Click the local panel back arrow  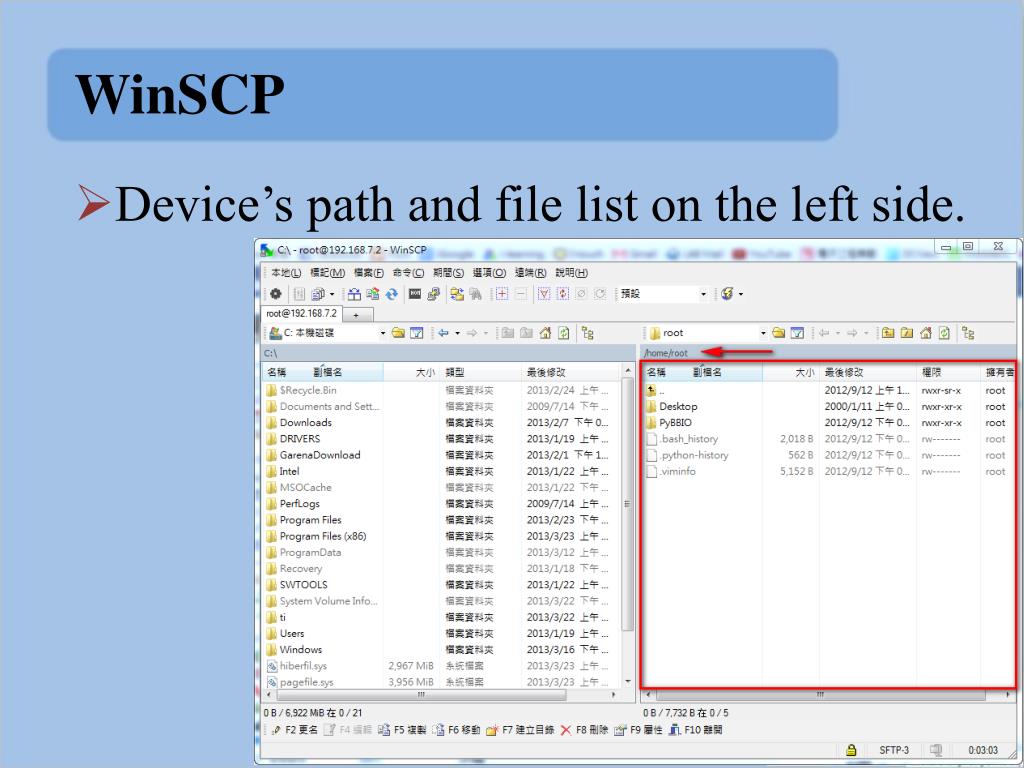click(x=443, y=333)
